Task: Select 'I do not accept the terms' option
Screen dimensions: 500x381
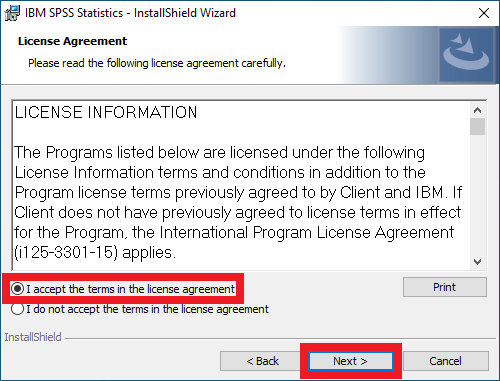Action: (17, 309)
